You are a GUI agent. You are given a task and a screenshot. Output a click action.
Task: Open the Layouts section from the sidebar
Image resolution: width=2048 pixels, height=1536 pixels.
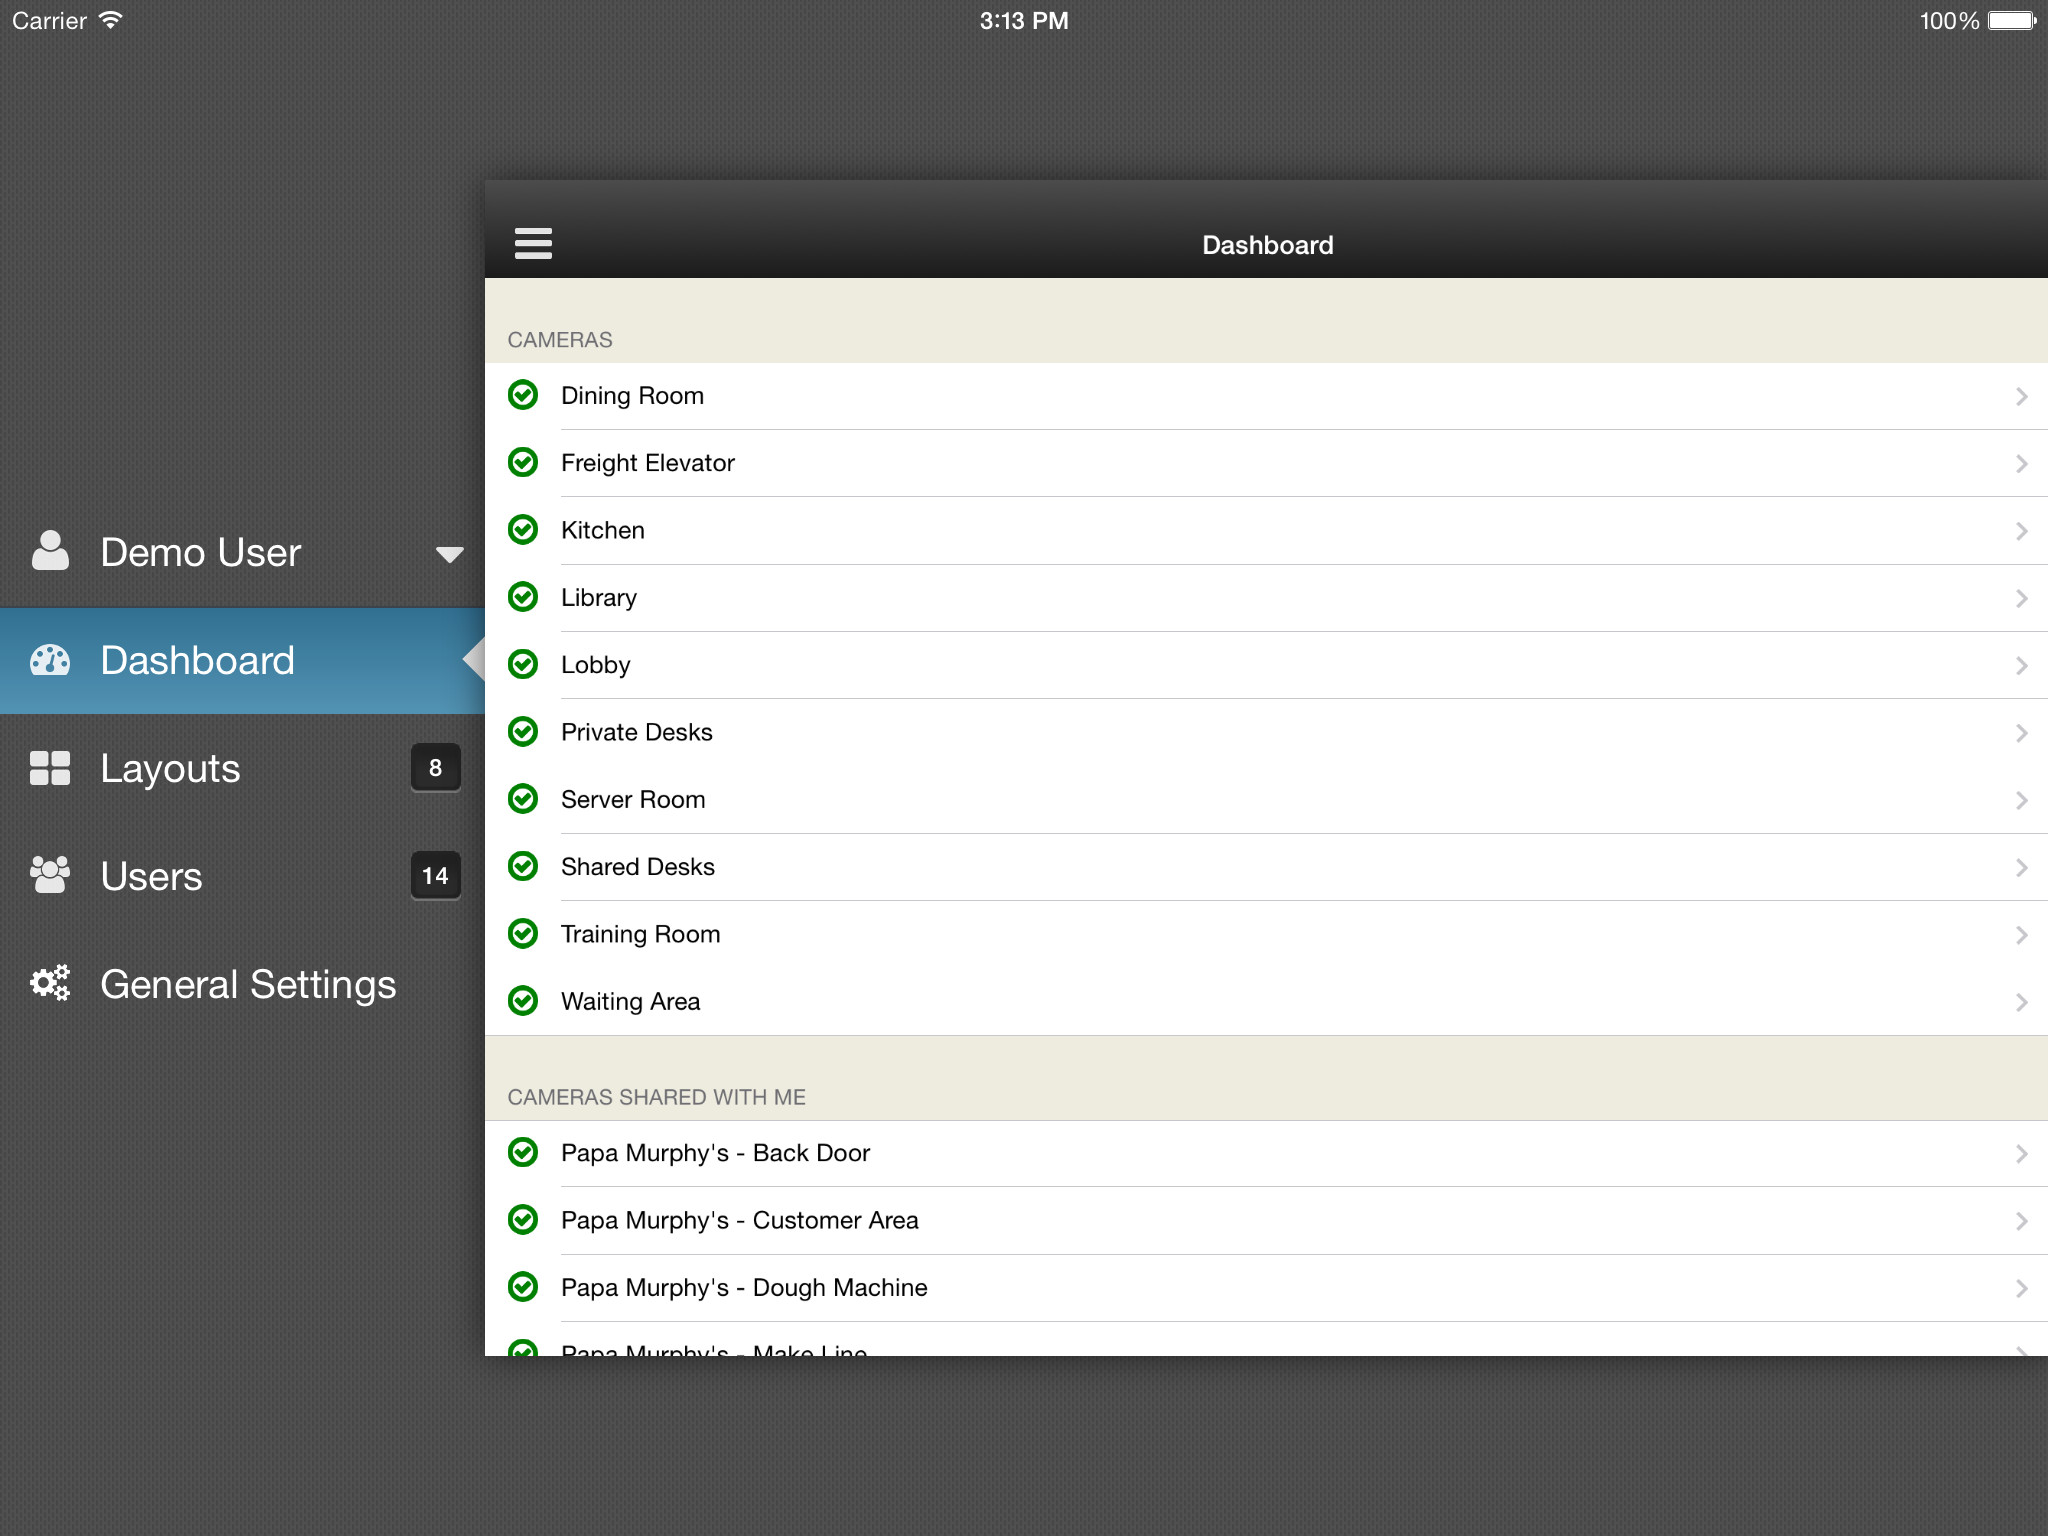click(x=170, y=768)
